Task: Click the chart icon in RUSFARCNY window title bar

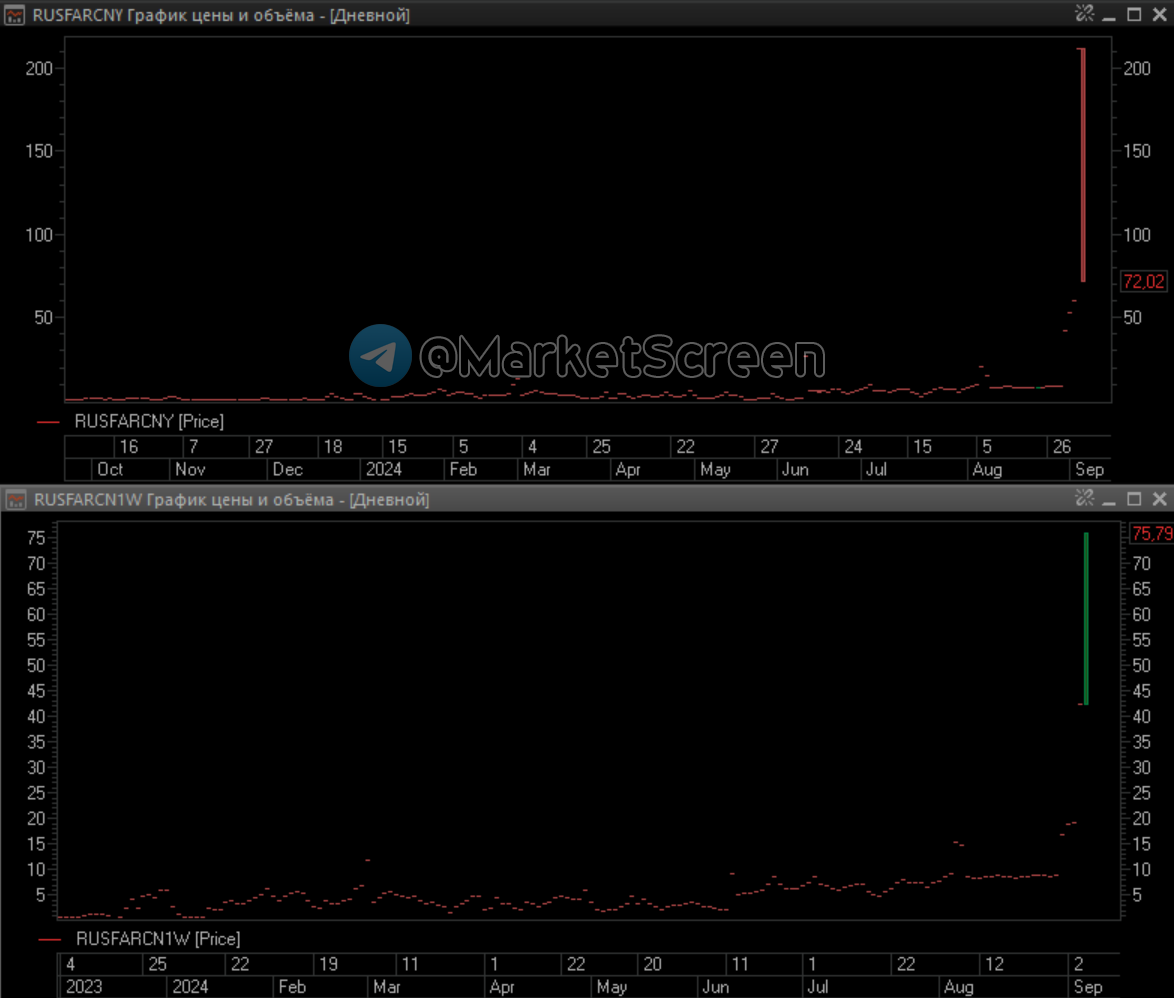Action: pyautogui.click(x=13, y=14)
